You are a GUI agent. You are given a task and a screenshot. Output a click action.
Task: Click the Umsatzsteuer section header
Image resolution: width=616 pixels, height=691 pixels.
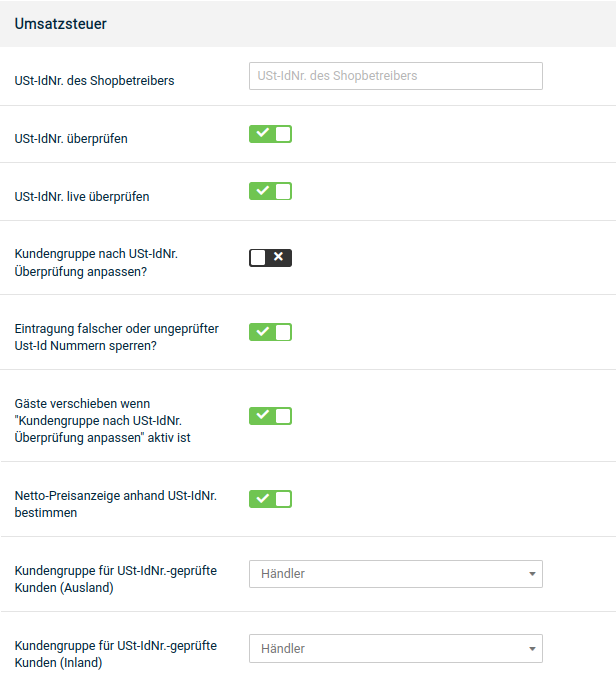click(60, 24)
